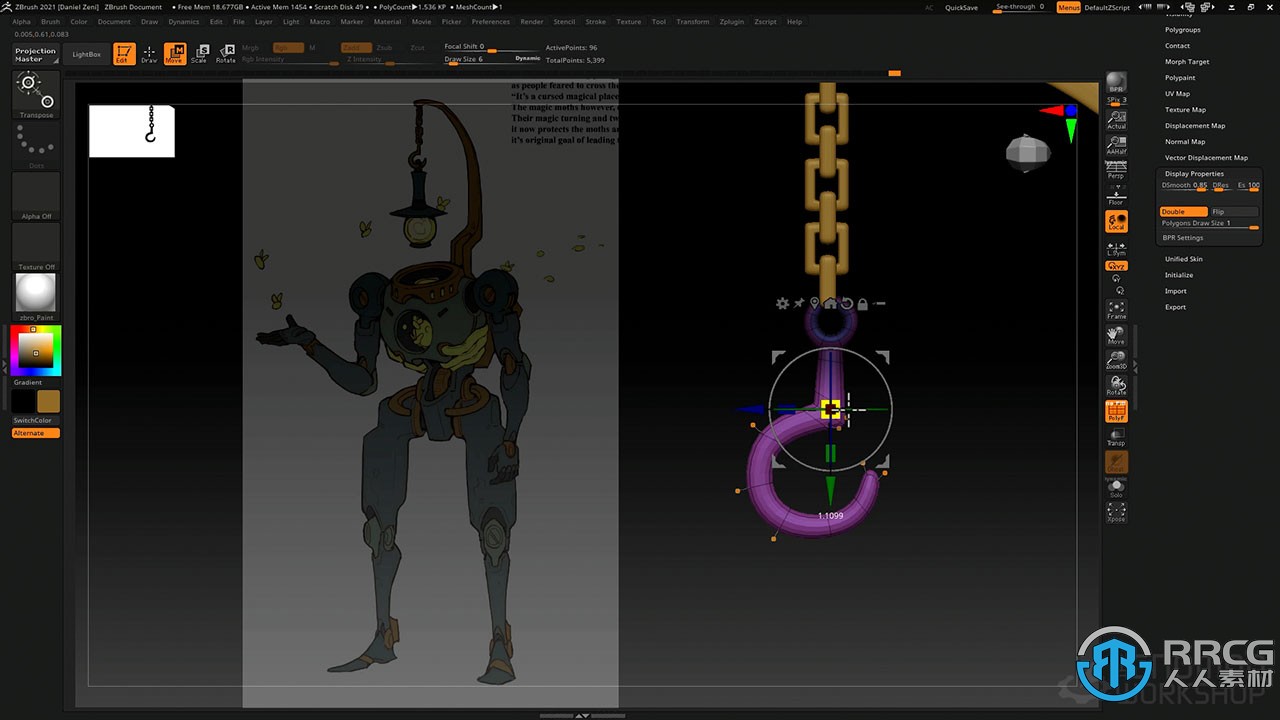Click the camera view orientation head
This screenshot has width=1280, height=720.
(1029, 152)
